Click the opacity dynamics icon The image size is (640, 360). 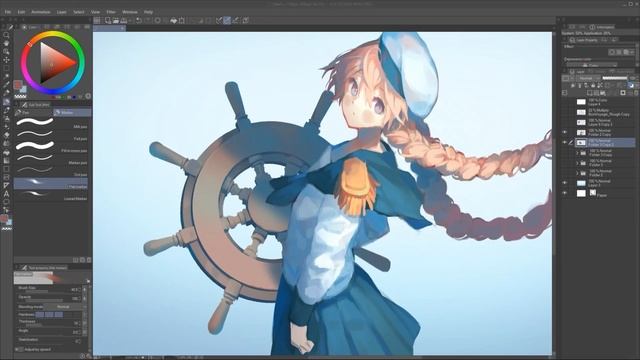click(x=85, y=298)
